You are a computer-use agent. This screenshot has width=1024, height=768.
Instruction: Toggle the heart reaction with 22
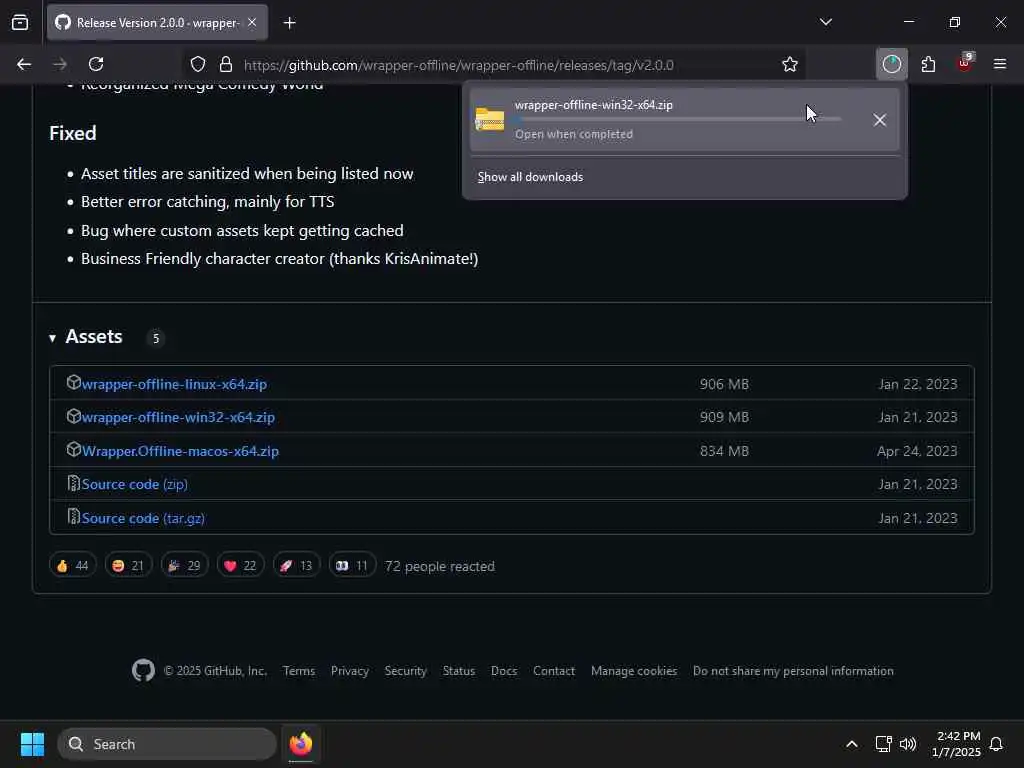click(x=240, y=566)
